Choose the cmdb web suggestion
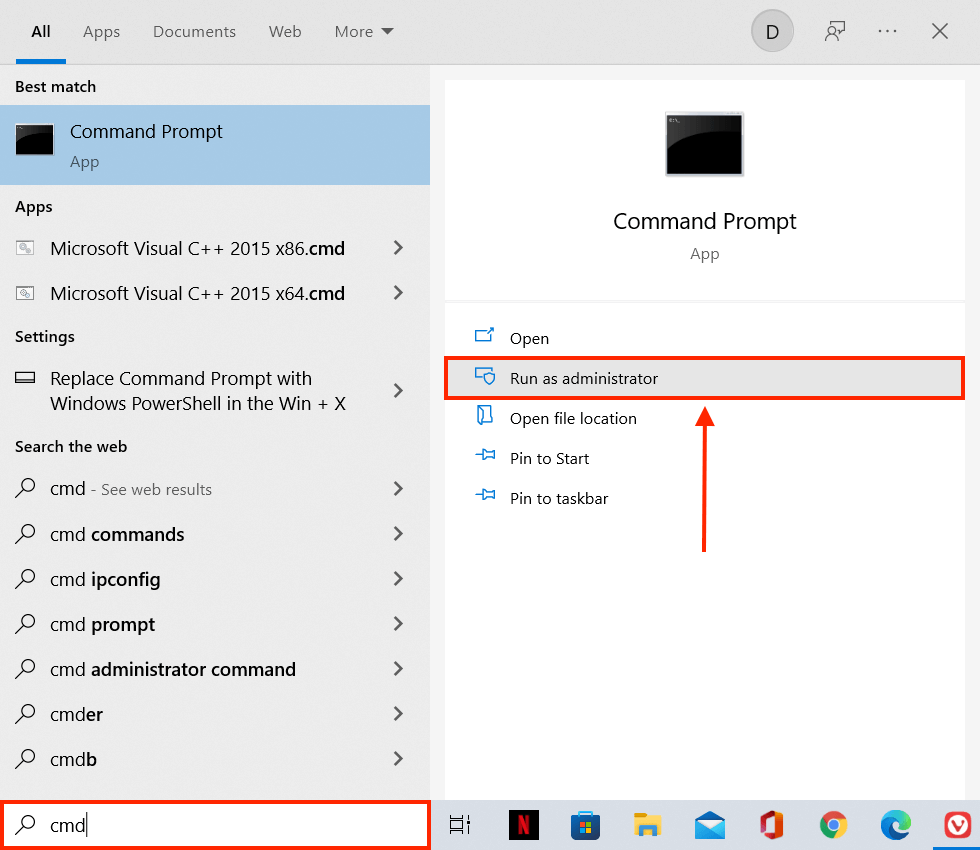 coord(73,759)
